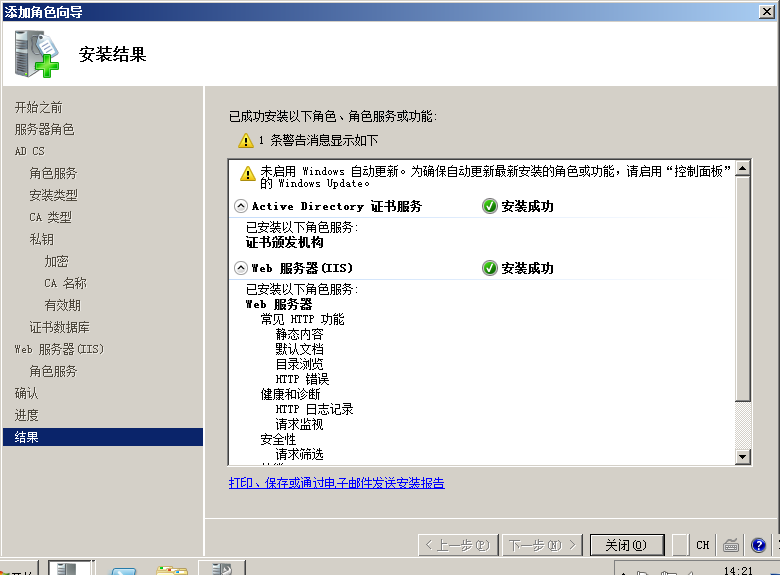Select 角色服务 under AD CS
The width and height of the screenshot is (780, 575).
(x=53, y=173)
